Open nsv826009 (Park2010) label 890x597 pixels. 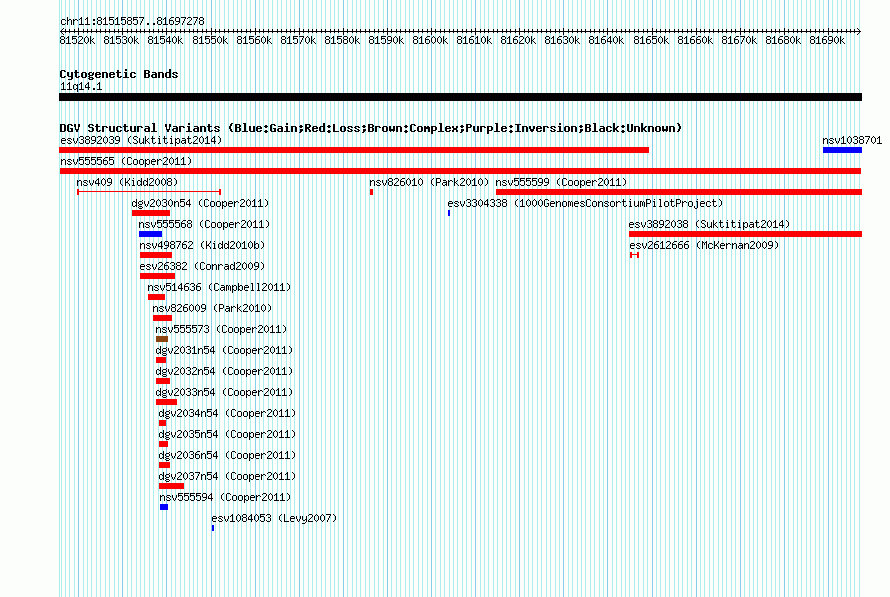212,308
